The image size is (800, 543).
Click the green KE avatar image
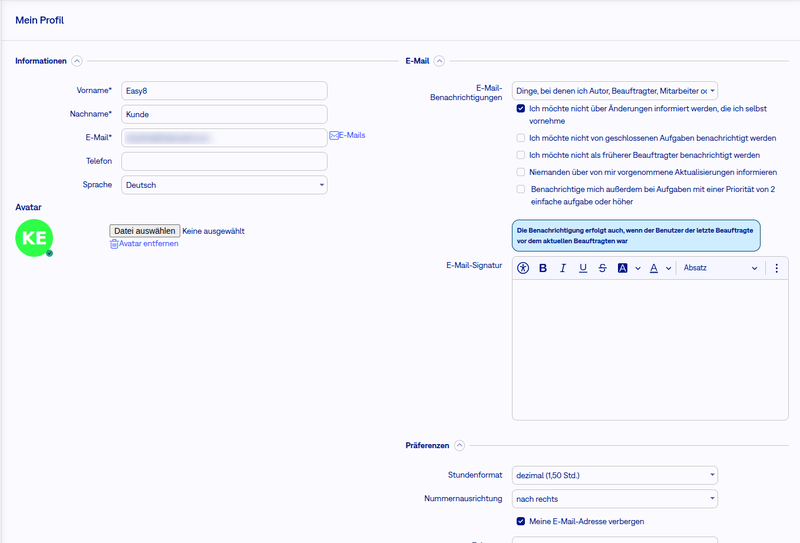pos(34,238)
